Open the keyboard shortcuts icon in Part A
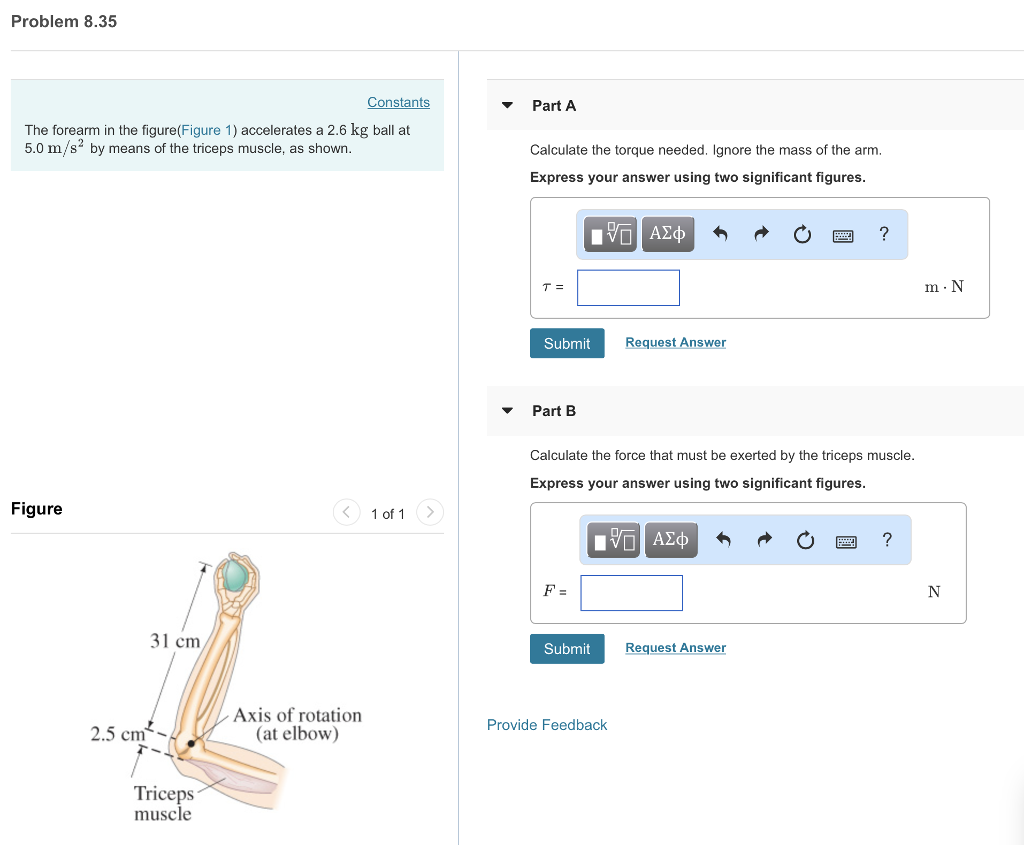This screenshot has width=1024, height=845. click(x=843, y=234)
